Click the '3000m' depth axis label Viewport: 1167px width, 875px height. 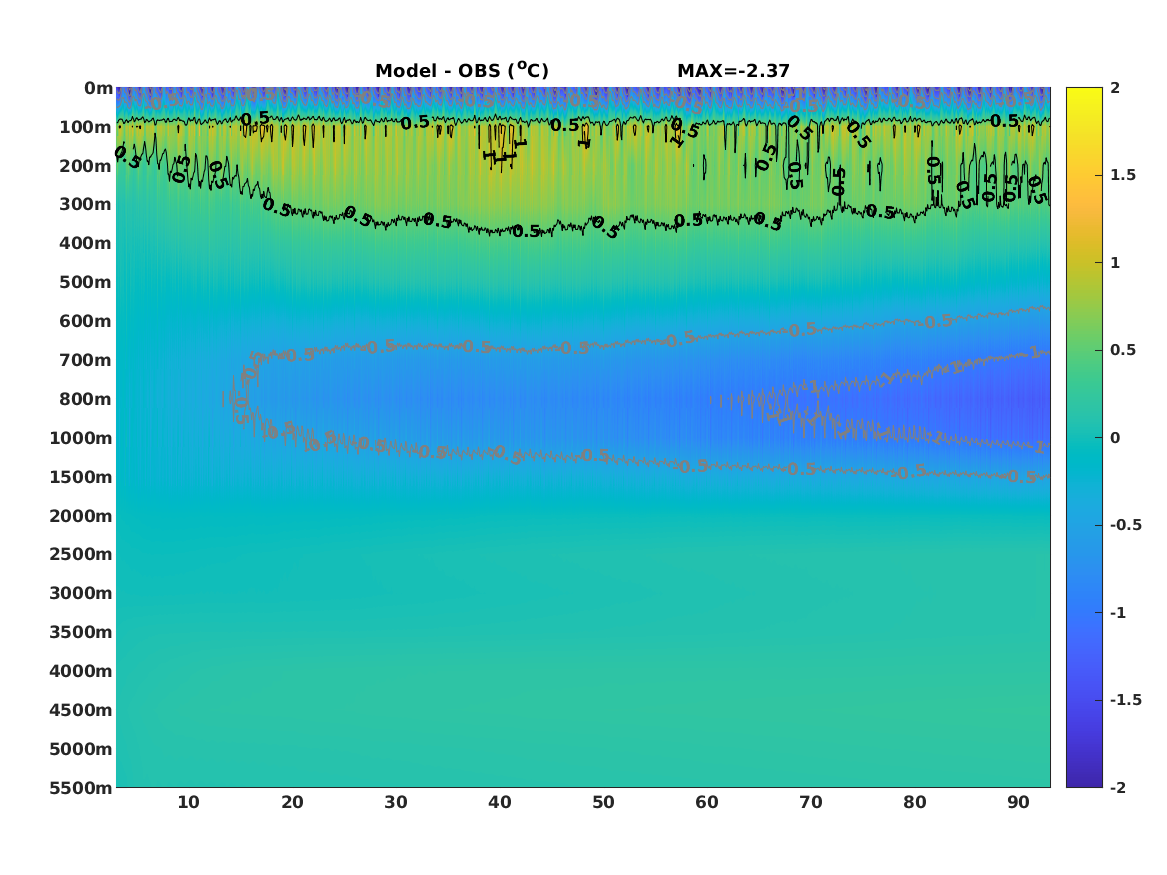[x=81, y=593]
